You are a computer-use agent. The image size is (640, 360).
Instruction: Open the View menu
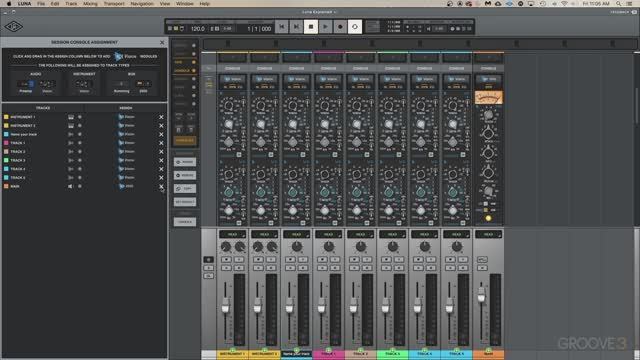click(x=165, y=4)
